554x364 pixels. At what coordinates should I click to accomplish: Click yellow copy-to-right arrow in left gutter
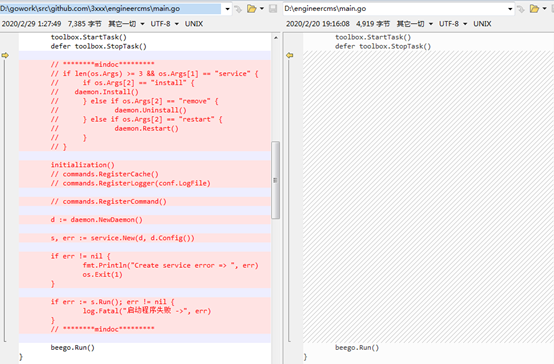(5, 55)
